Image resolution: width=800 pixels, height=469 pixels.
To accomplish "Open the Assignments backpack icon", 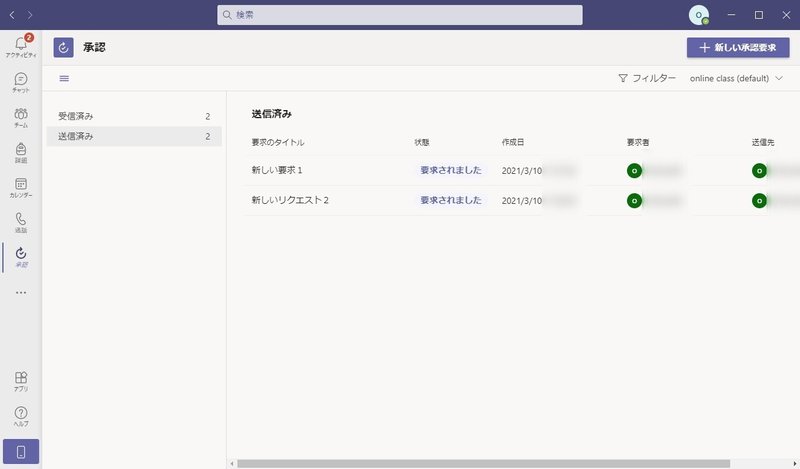I will 21,153.
